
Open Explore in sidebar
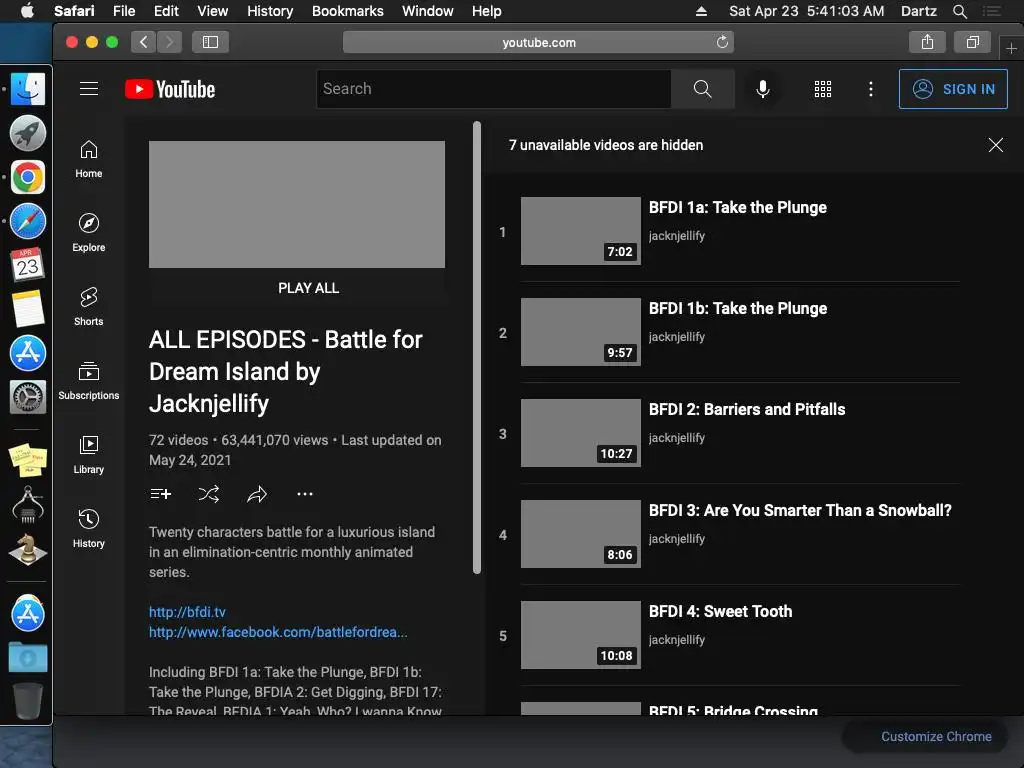89,233
